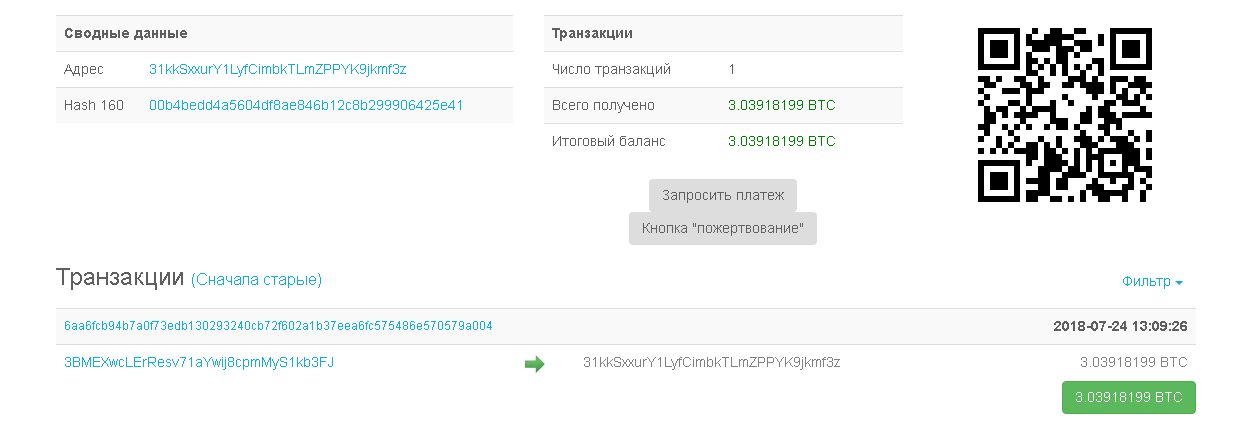Click the QR code image
The width and height of the screenshot is (1246, 428).
click(1064, 115)
